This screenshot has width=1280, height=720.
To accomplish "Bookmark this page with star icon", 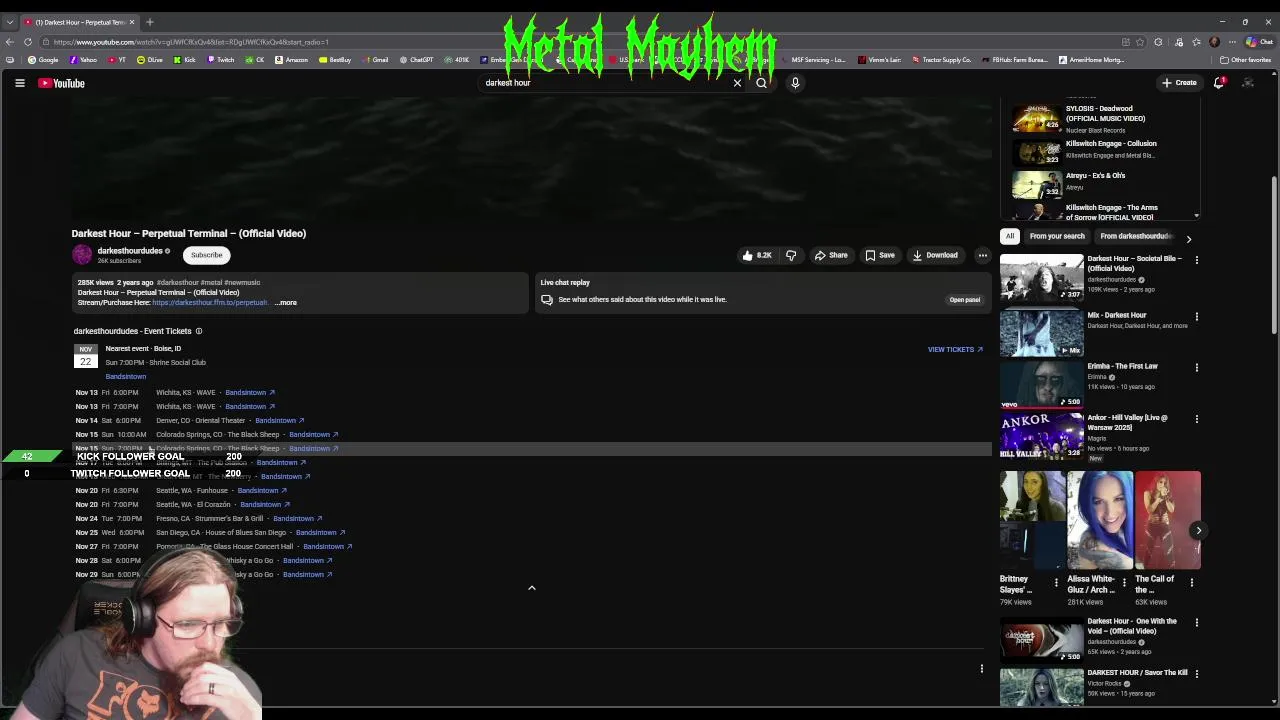I will click(1140, 42).
